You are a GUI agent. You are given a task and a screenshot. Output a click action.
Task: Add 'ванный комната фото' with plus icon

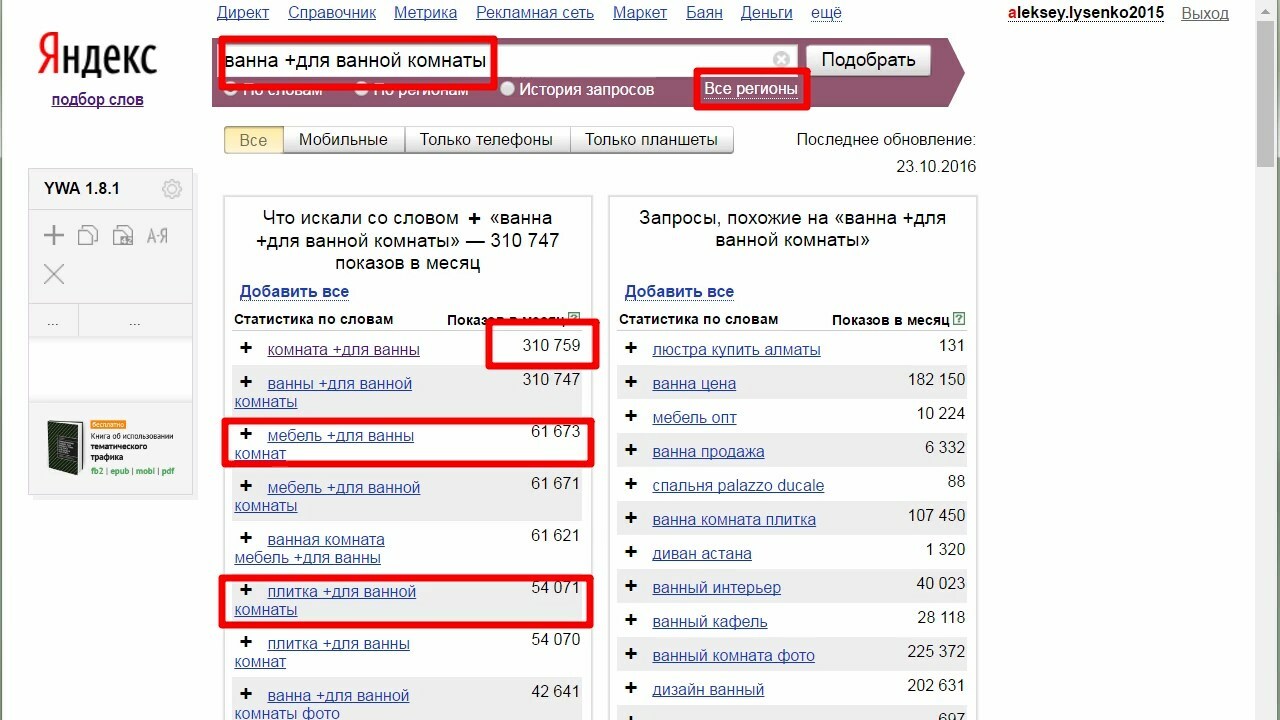click(631, 654)
